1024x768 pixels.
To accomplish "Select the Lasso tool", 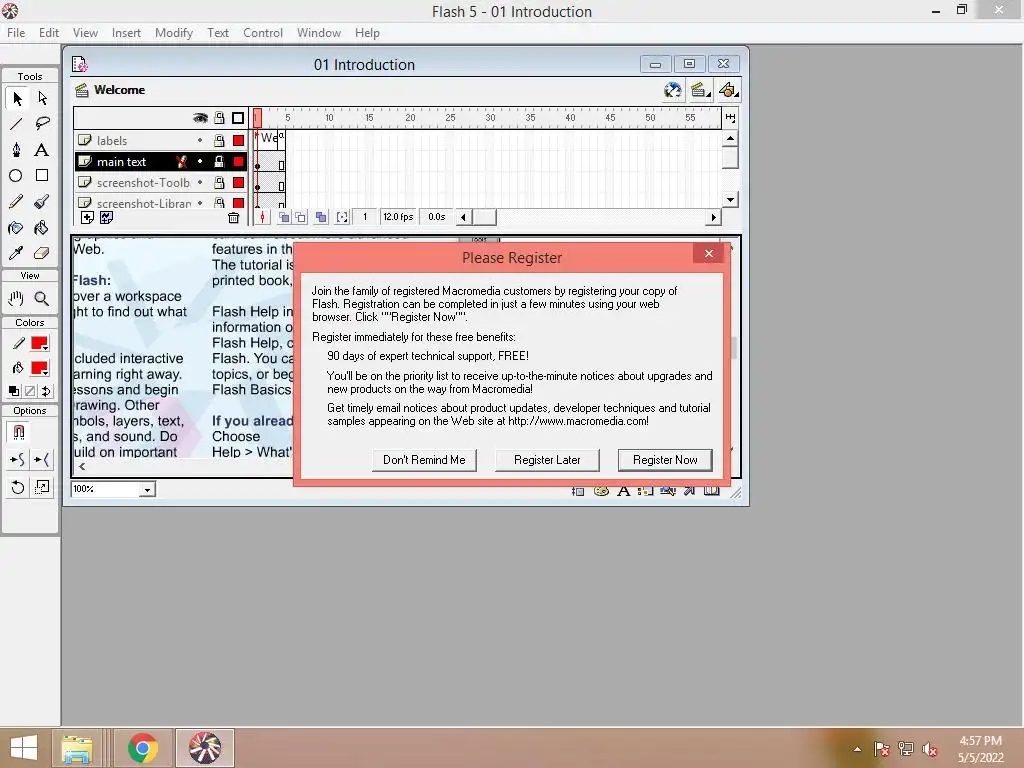I will (42, 123).
